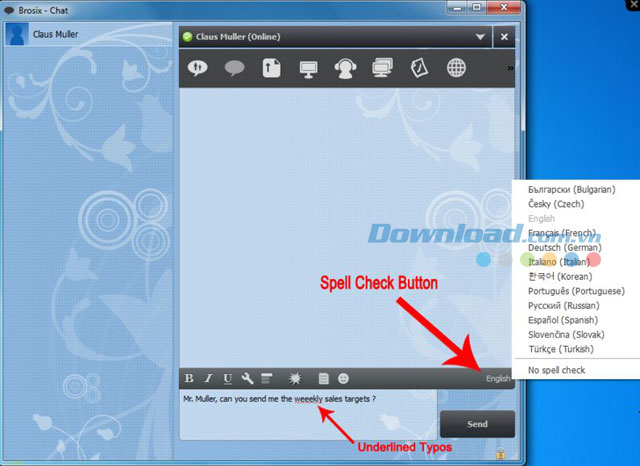The height and width of the screenshot is (466, 640).
Task: Close the Claus Muller chat tab
Action: pos(504,37)
